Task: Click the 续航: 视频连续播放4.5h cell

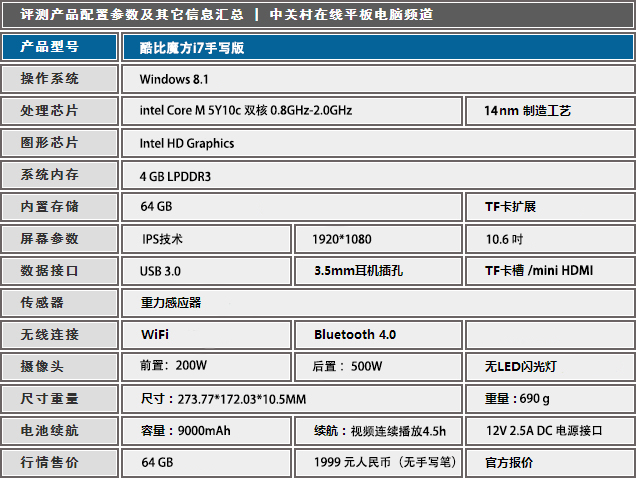Action: (378, 431)
